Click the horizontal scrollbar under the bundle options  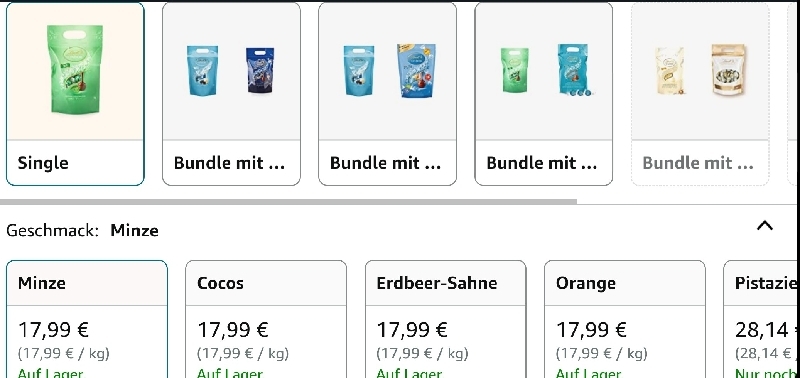click(x=288, y=201)
